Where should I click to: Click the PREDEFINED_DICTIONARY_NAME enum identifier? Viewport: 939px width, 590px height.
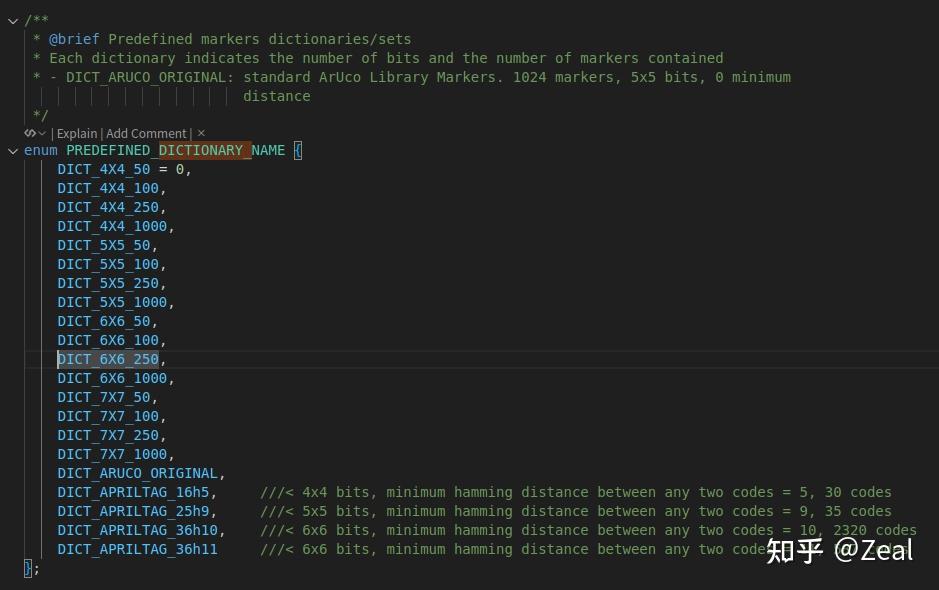pyautogui.click(x=175, y=150)
